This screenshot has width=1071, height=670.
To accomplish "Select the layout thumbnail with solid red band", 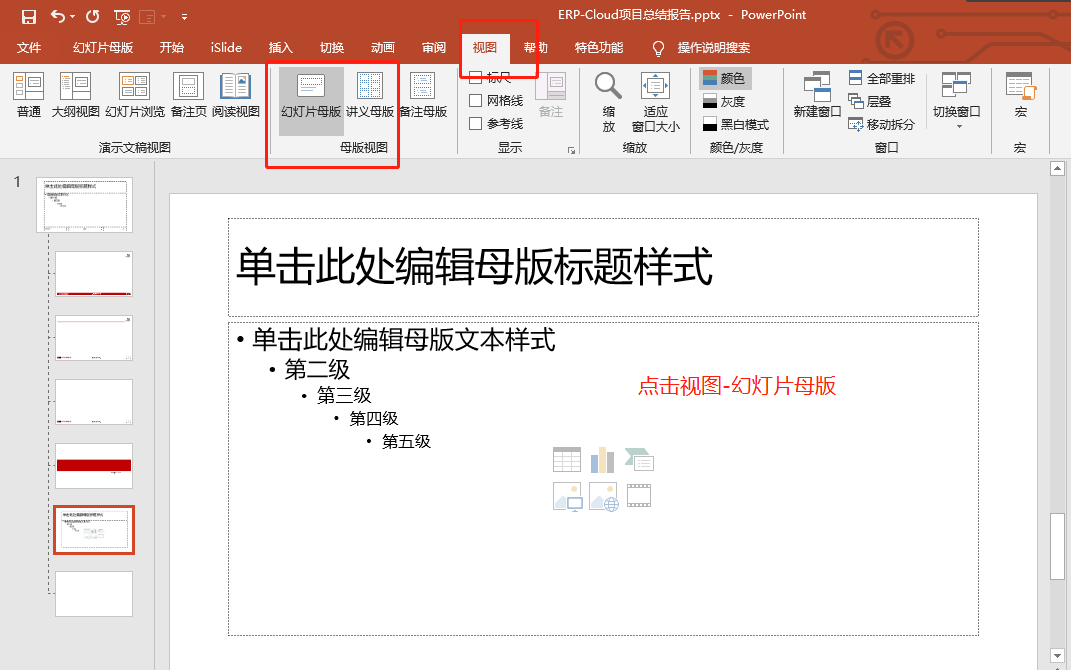I will (94, 466).
